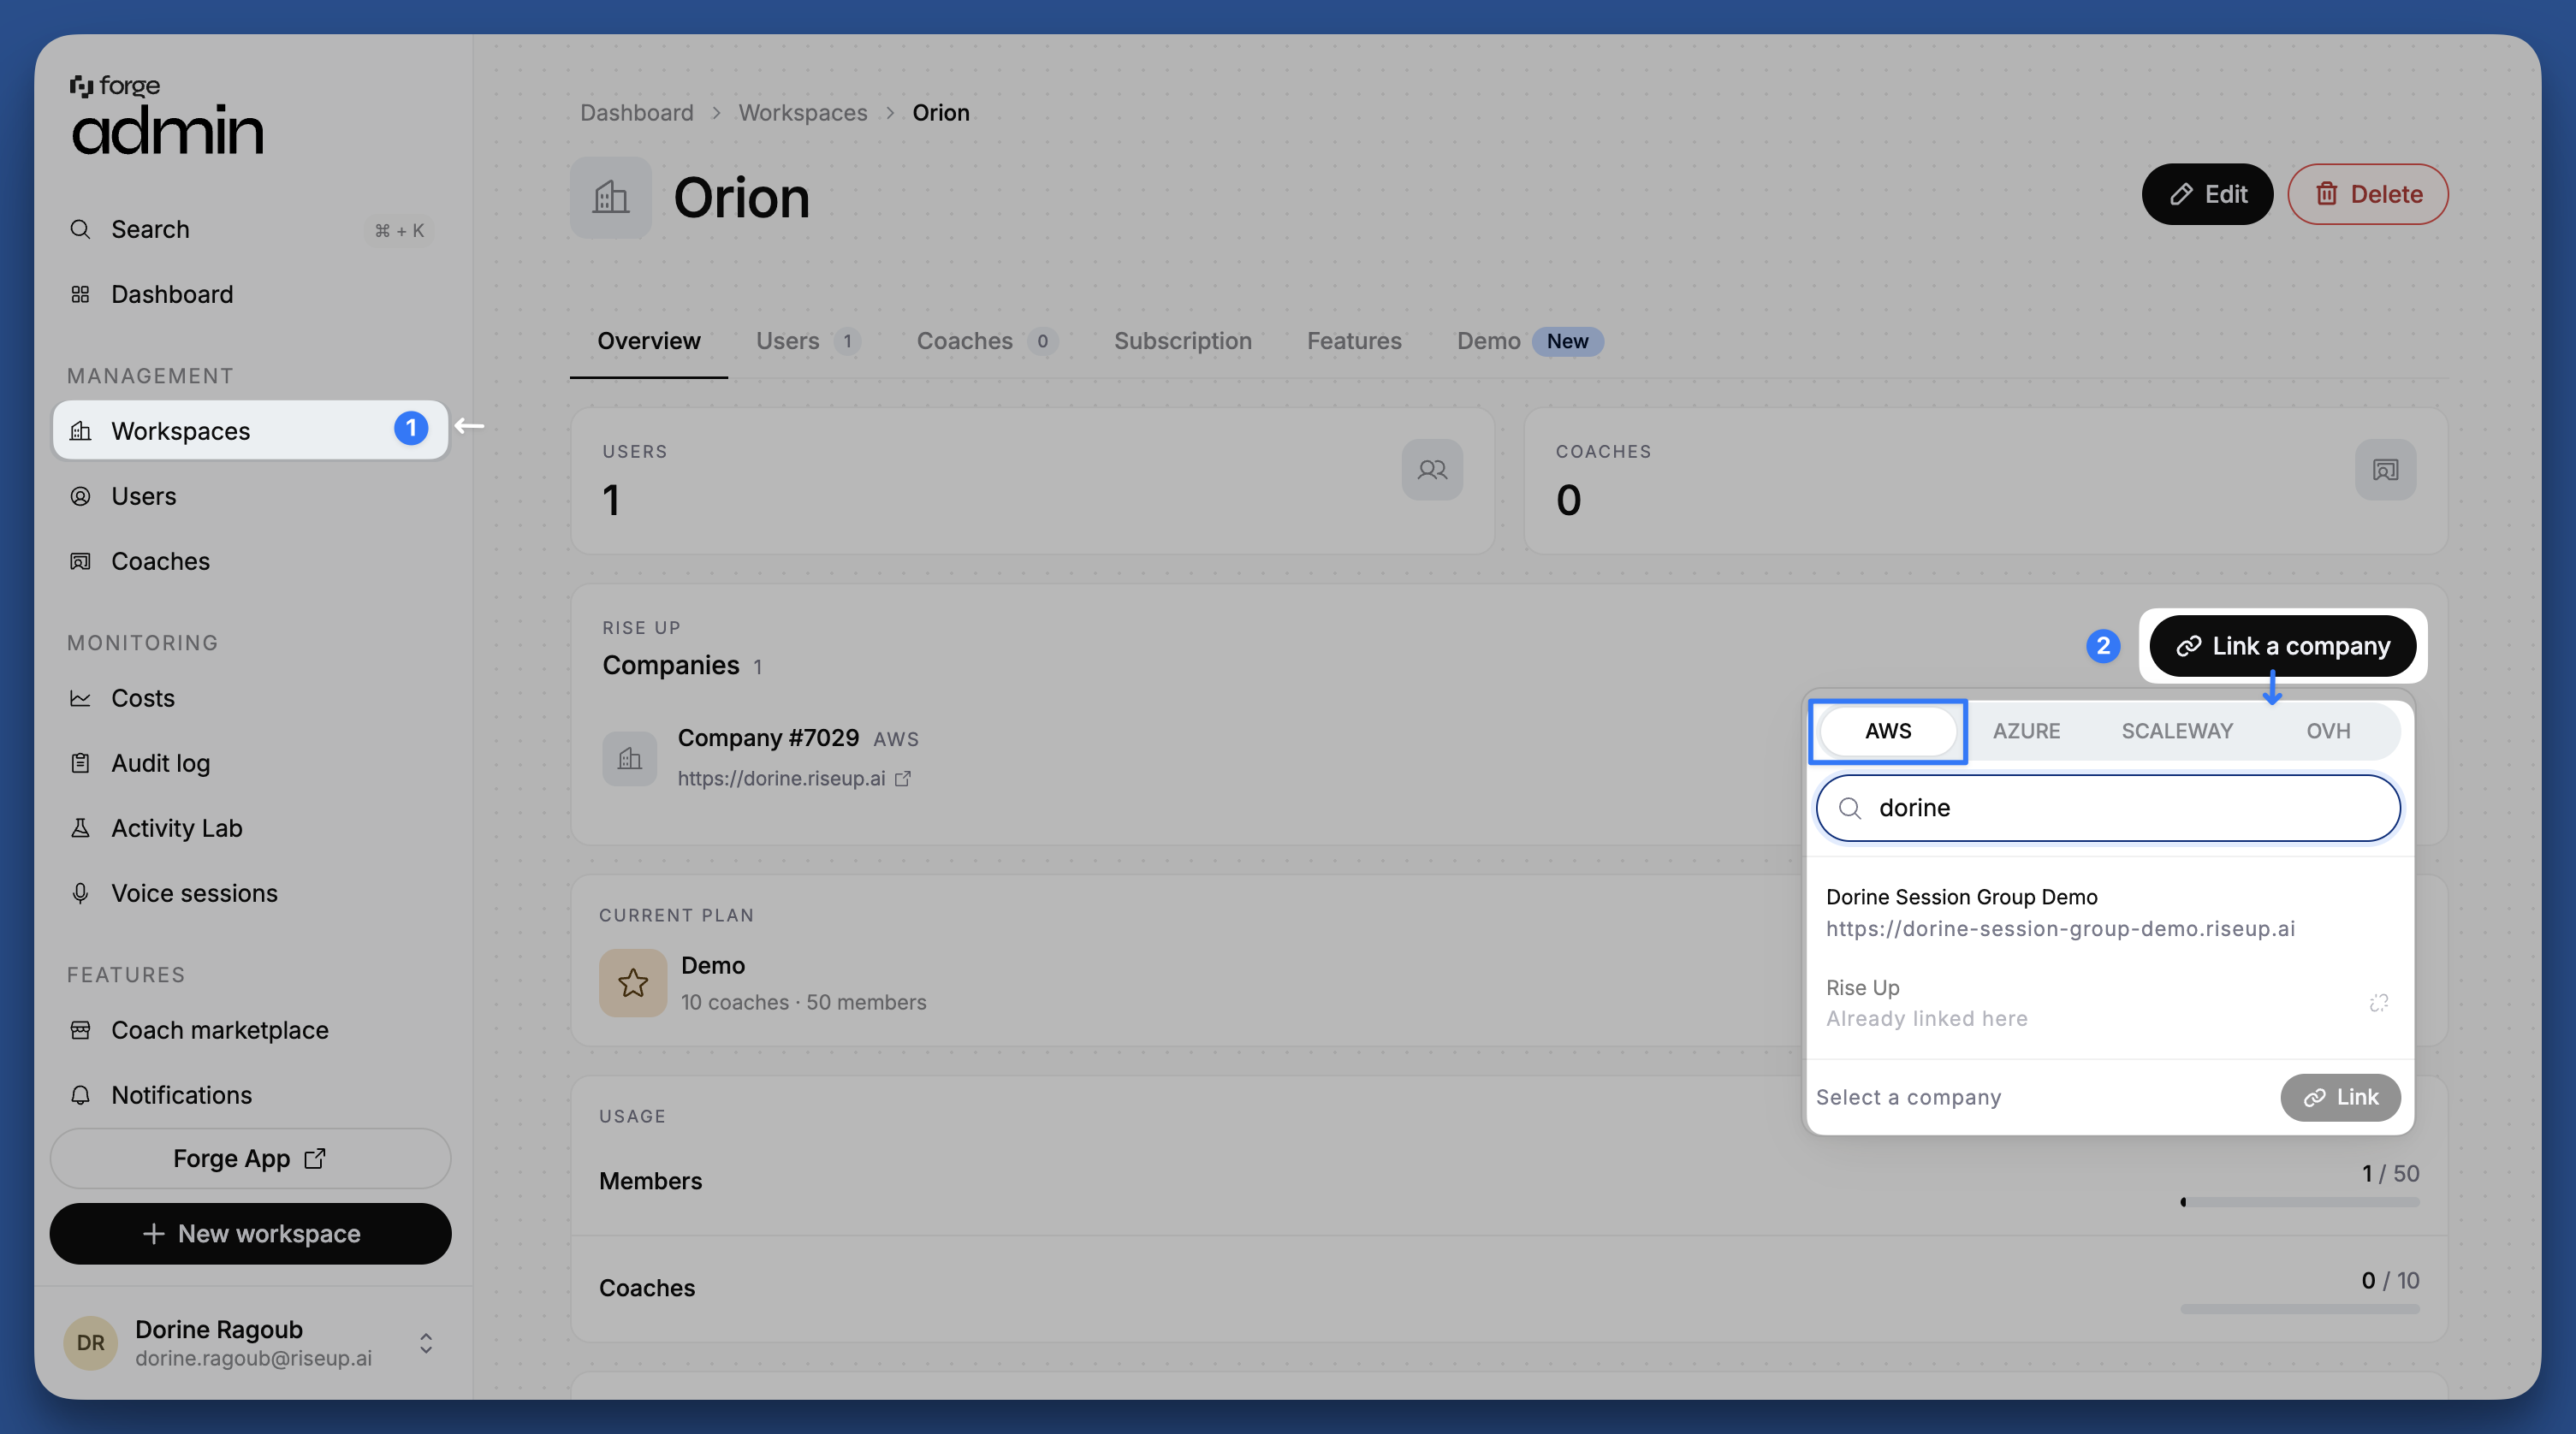Open the Demo tab marked New
Viewport: 2576px width, 1434px height.
pyautogui.click(x=1529, y=341)
